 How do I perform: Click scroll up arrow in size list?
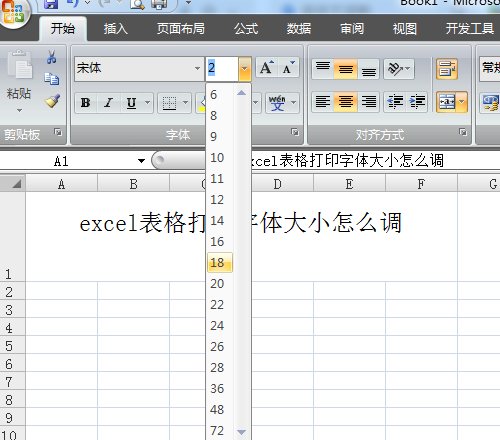[241, 93]
